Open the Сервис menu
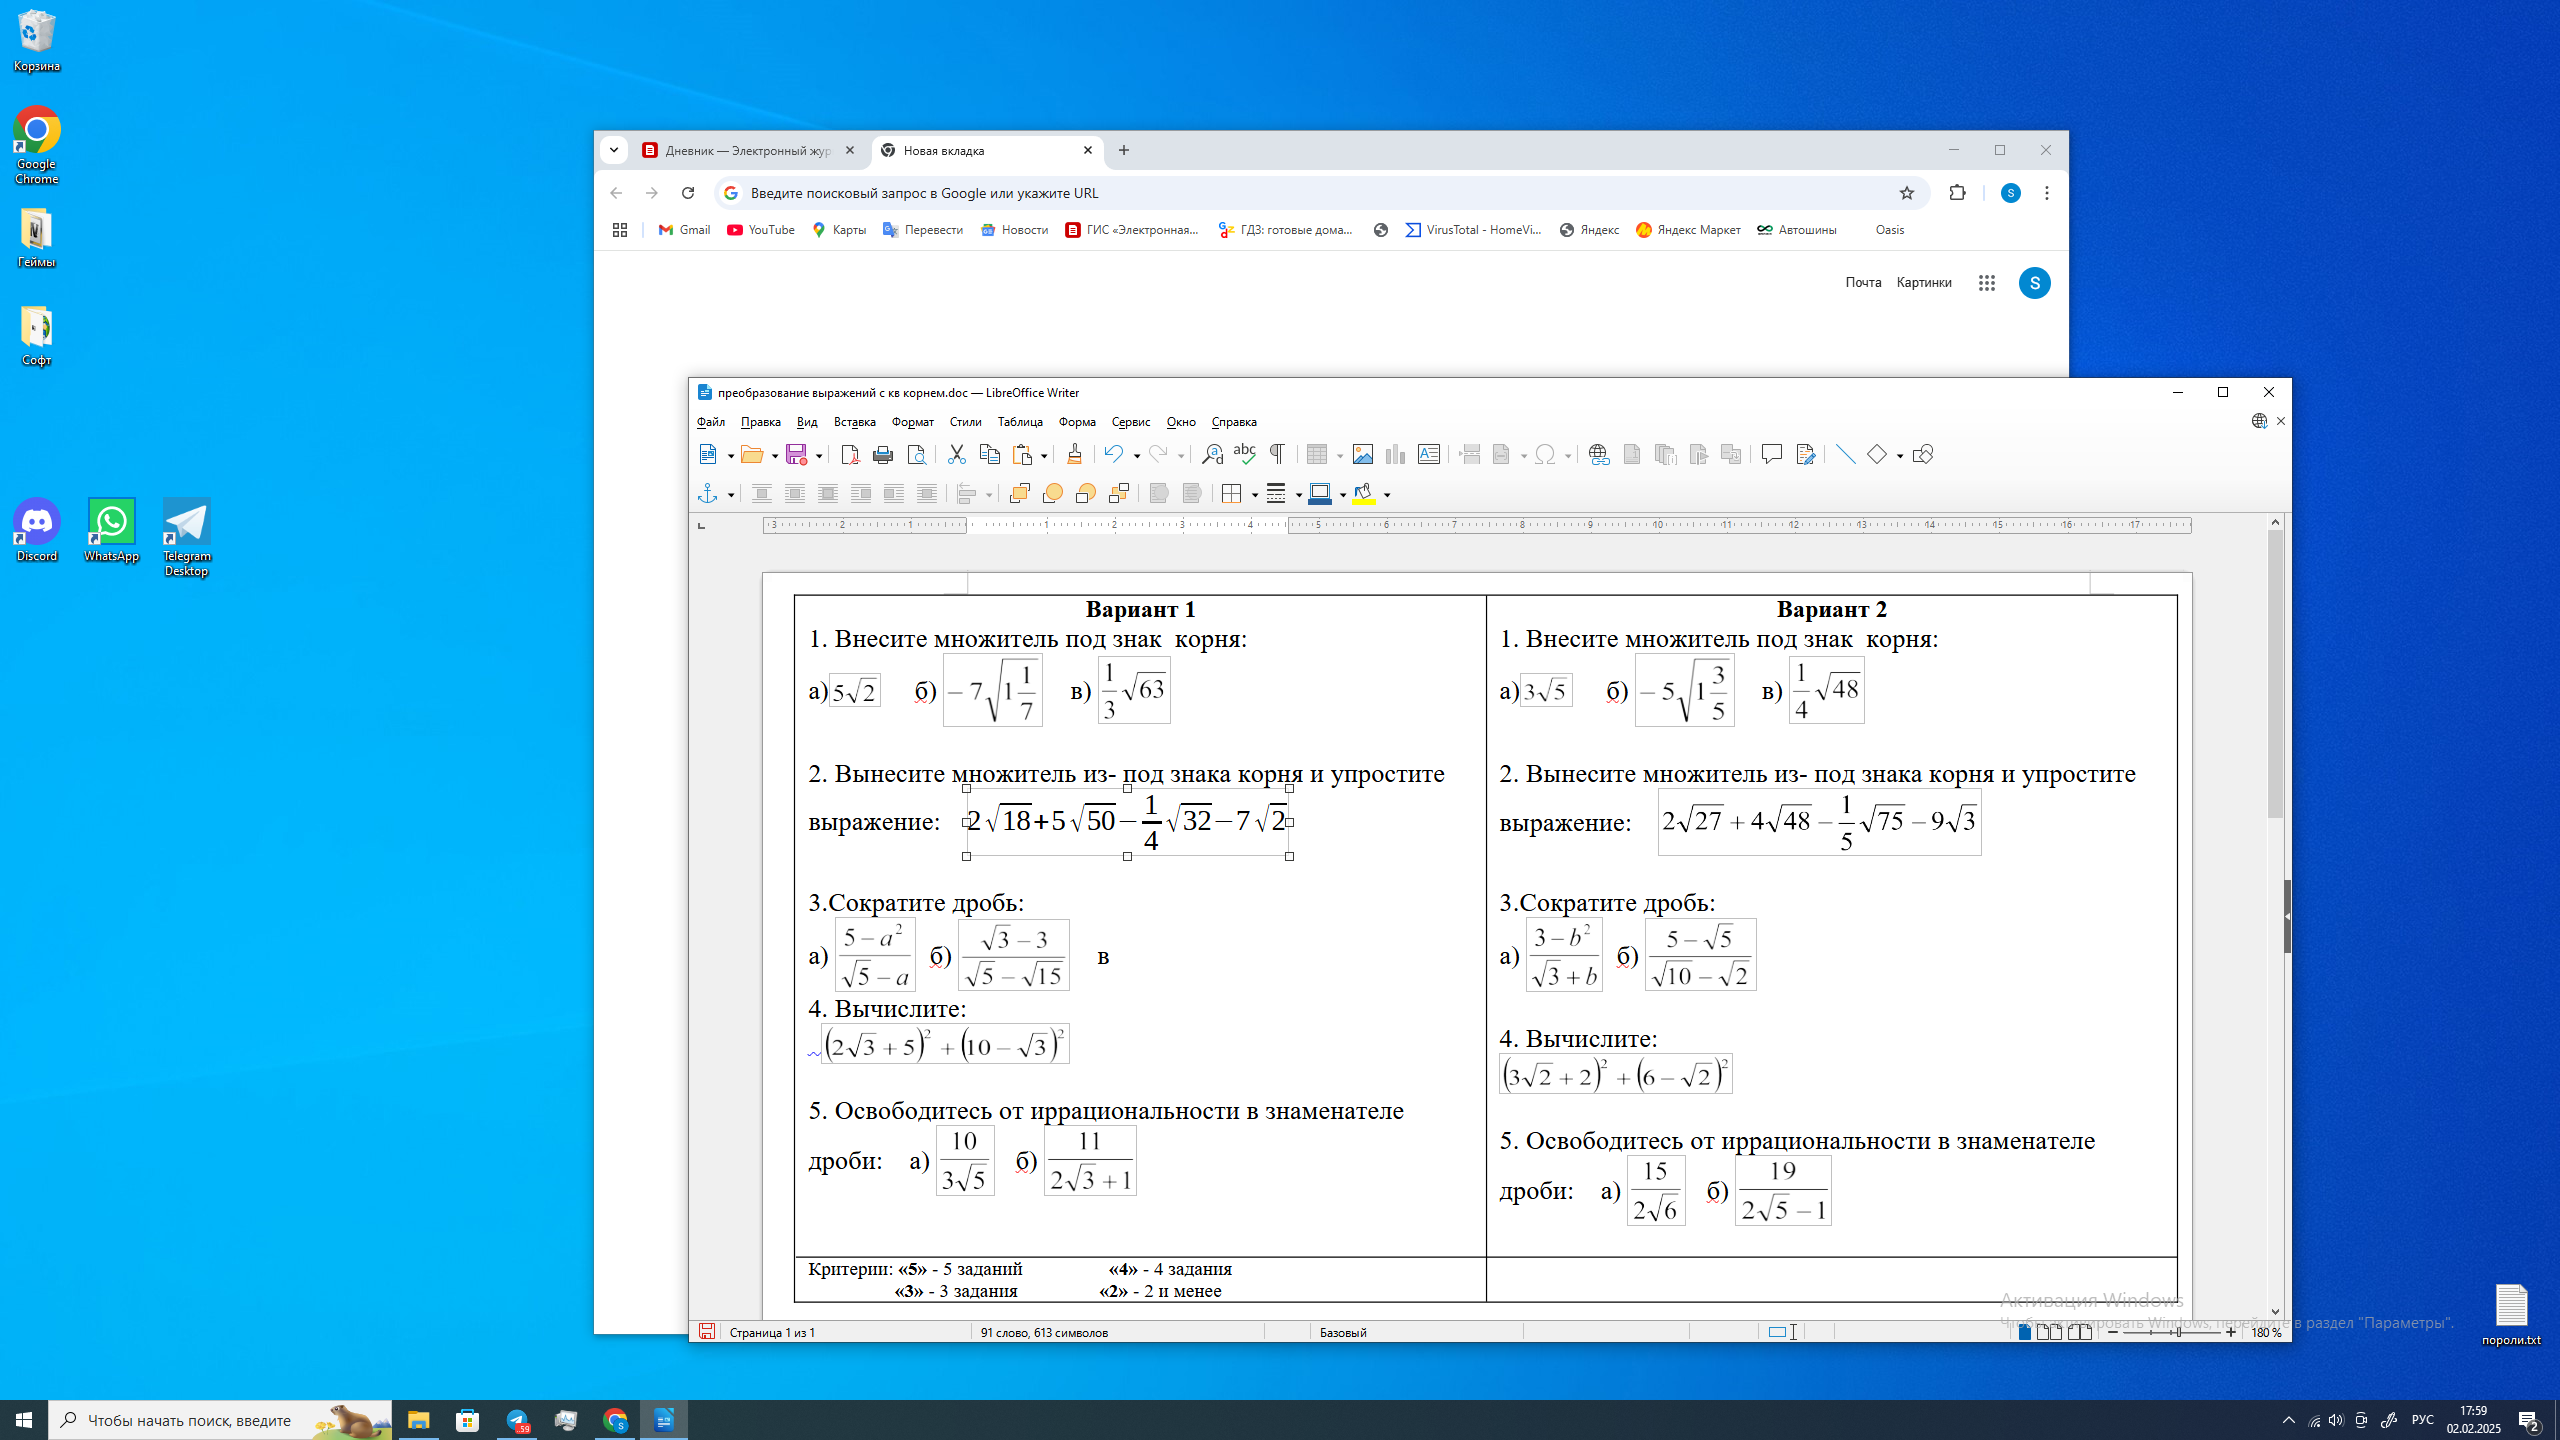The image size is (2560, 1440). (x=1131, y=422)
